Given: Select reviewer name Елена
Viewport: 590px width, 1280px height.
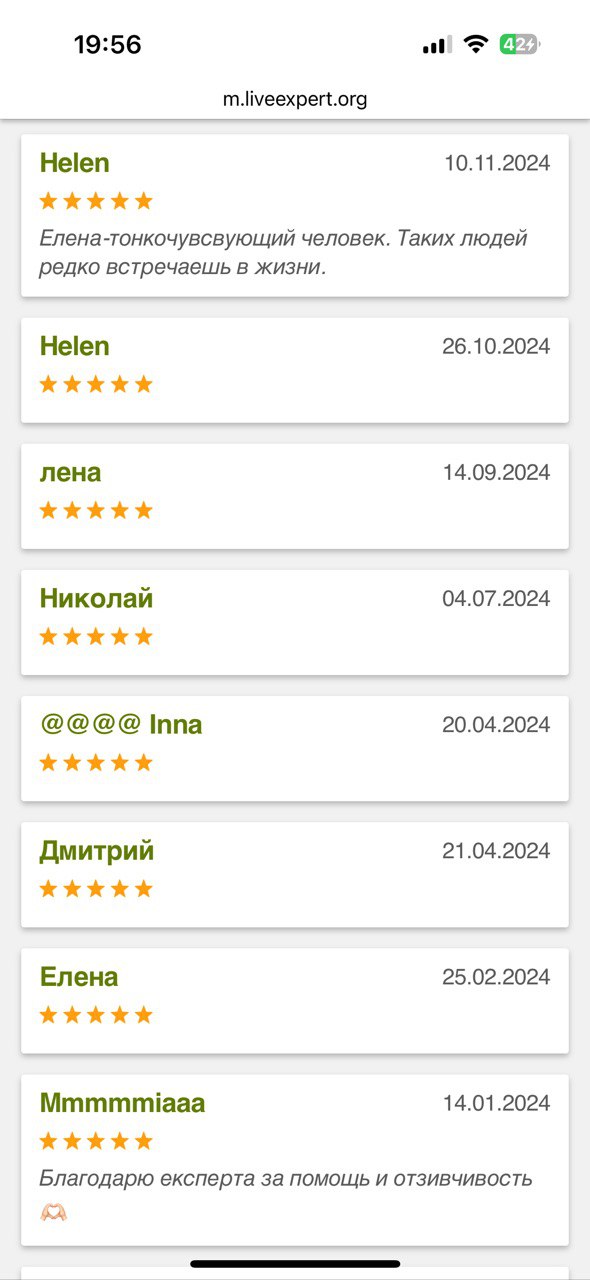Looking at the screenshot, I should point(79,977).
